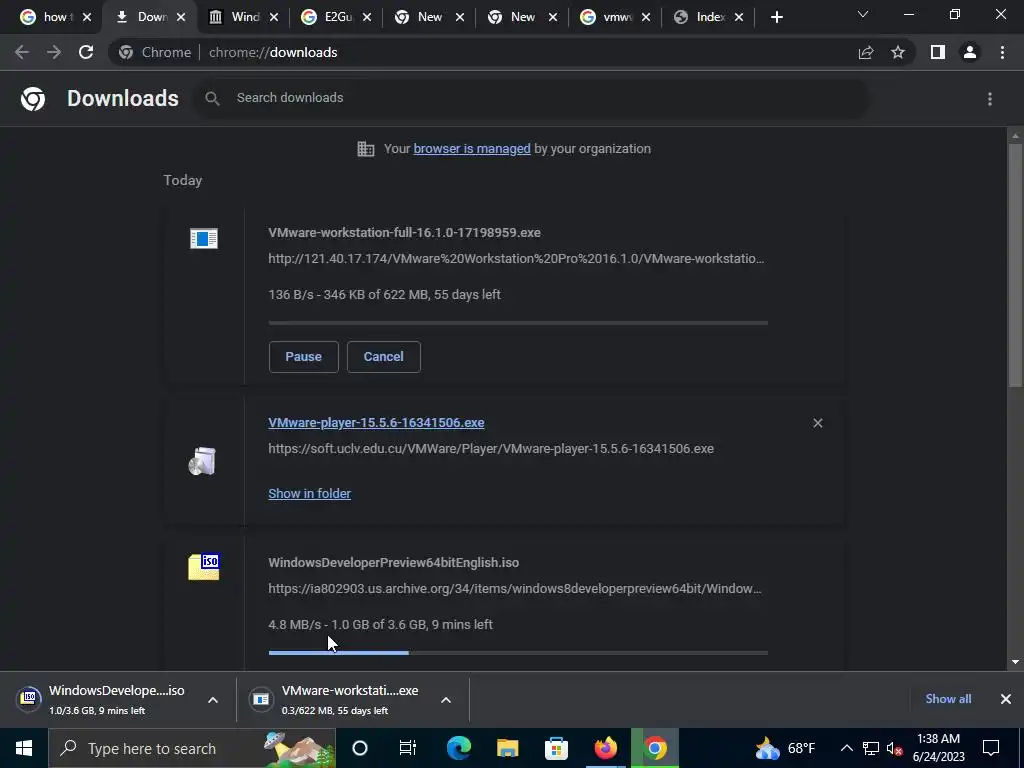
Task: Focus the Search downloads field
Action: pos(530,98)
